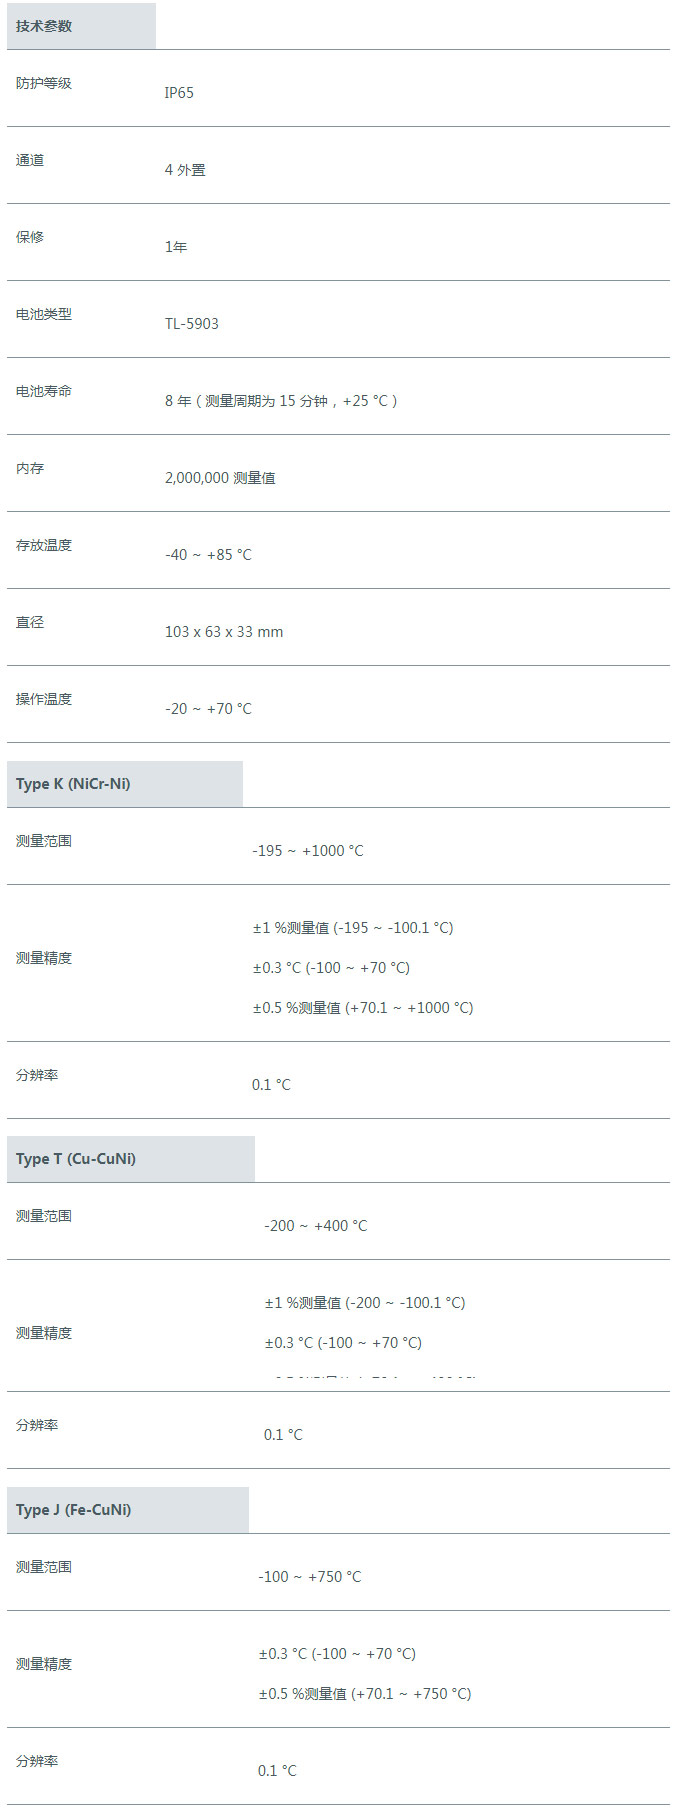Click the IP65 protection rating value
This screenshot has width=681, height=1811.
pos(179,93)
